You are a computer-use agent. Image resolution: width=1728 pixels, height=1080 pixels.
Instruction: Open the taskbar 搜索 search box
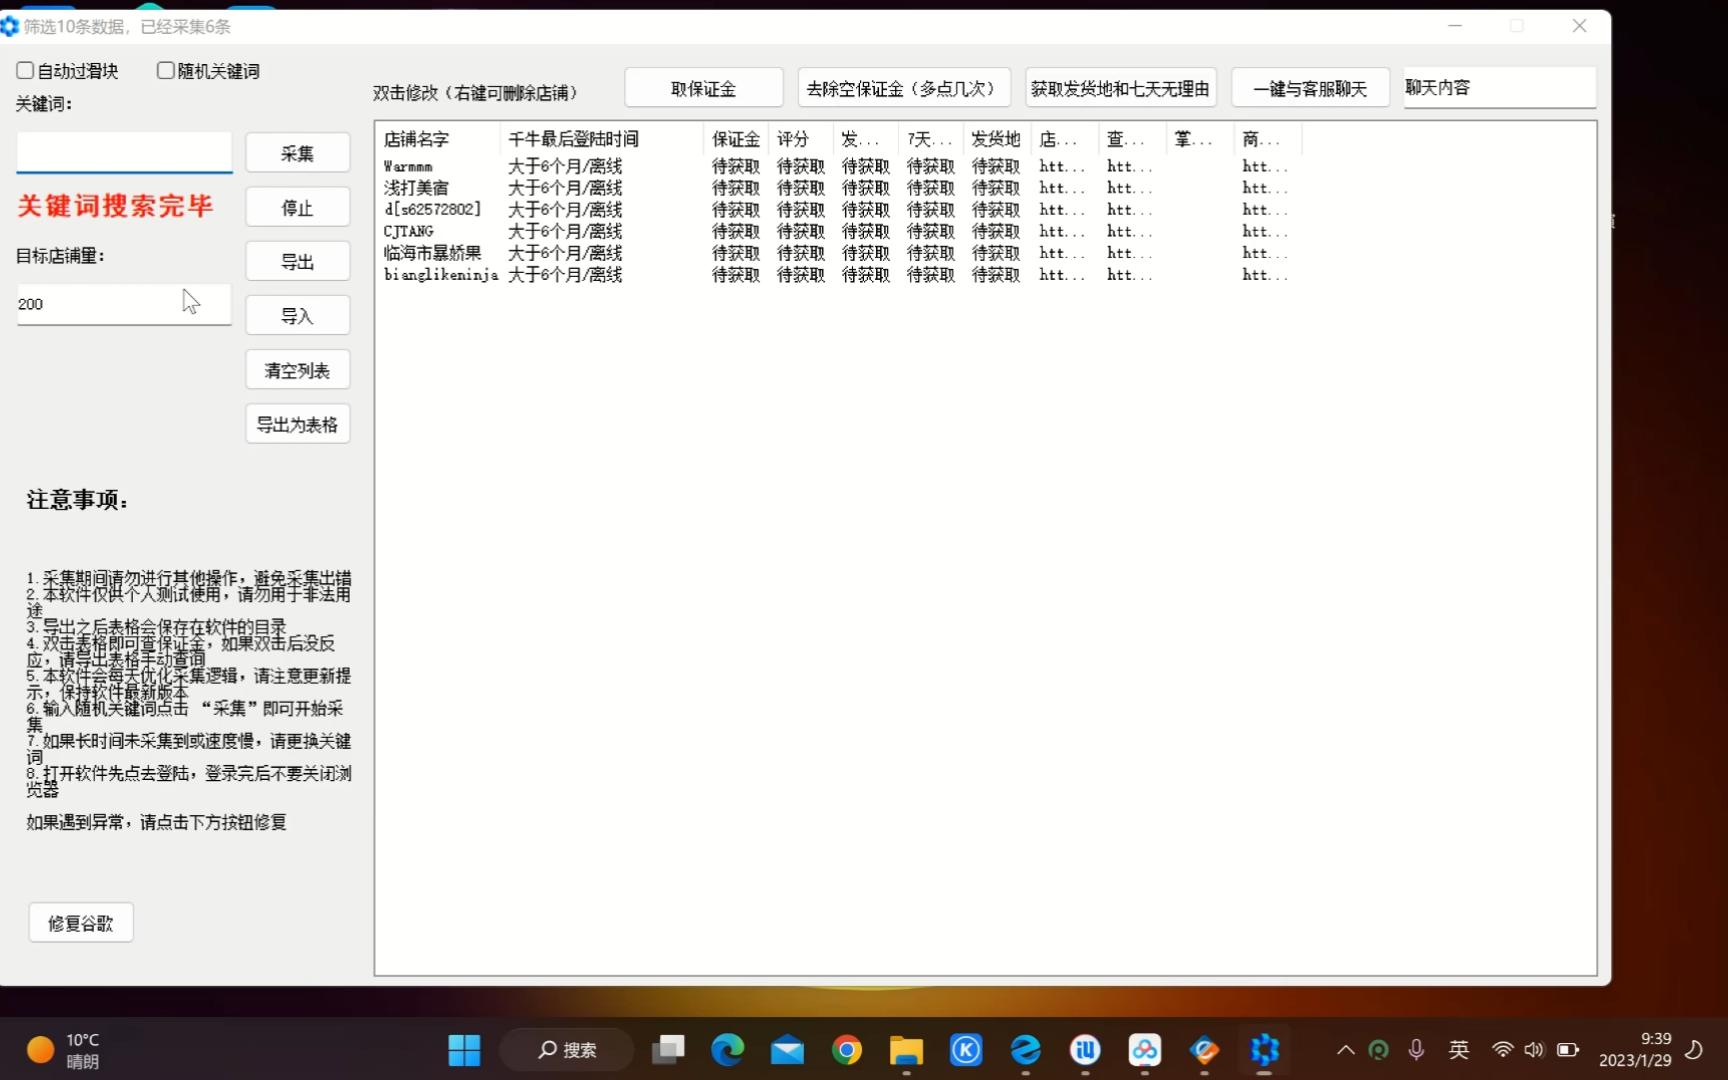tap(567, 1050)
